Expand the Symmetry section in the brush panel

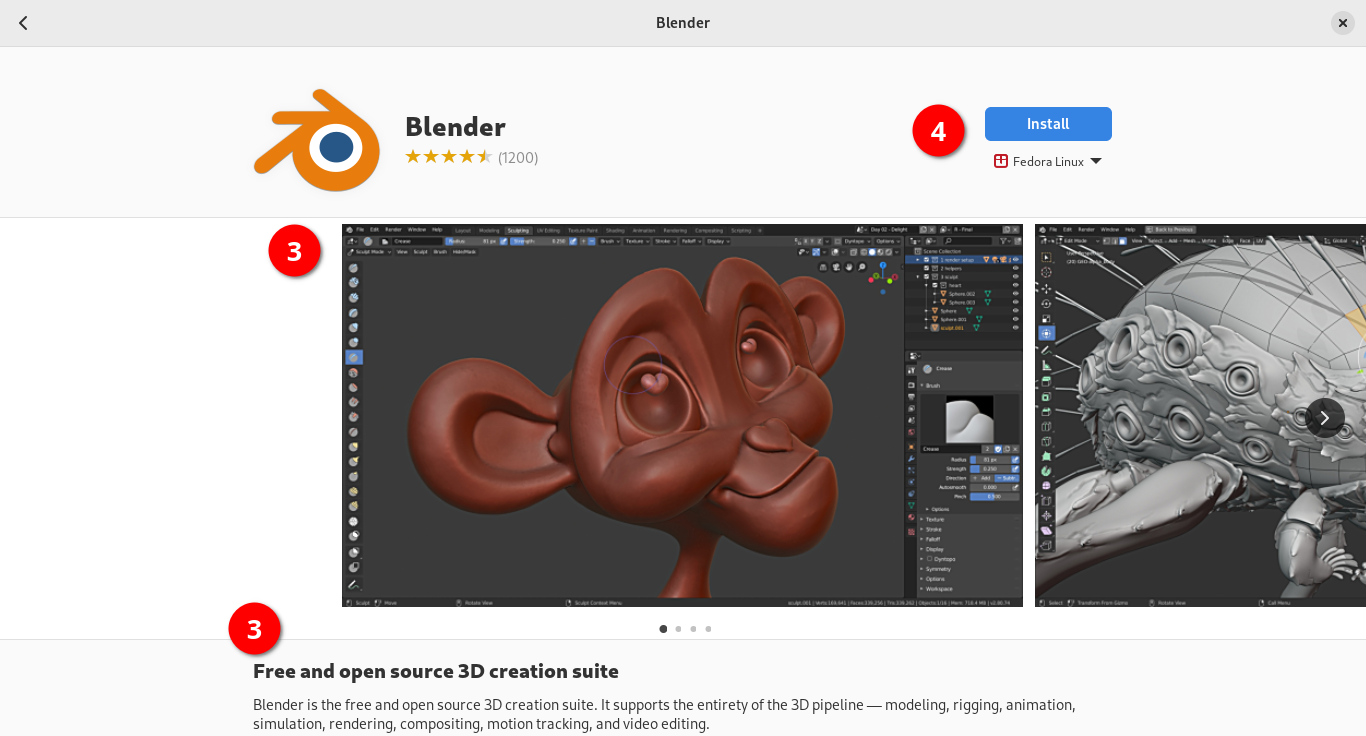[x=938, y=569]
